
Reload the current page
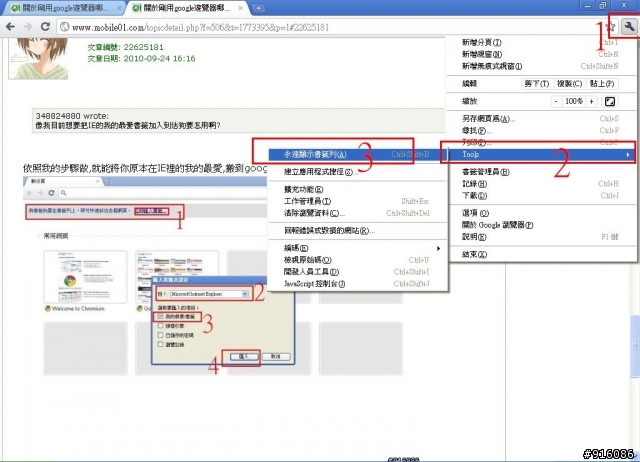(45, 27)
